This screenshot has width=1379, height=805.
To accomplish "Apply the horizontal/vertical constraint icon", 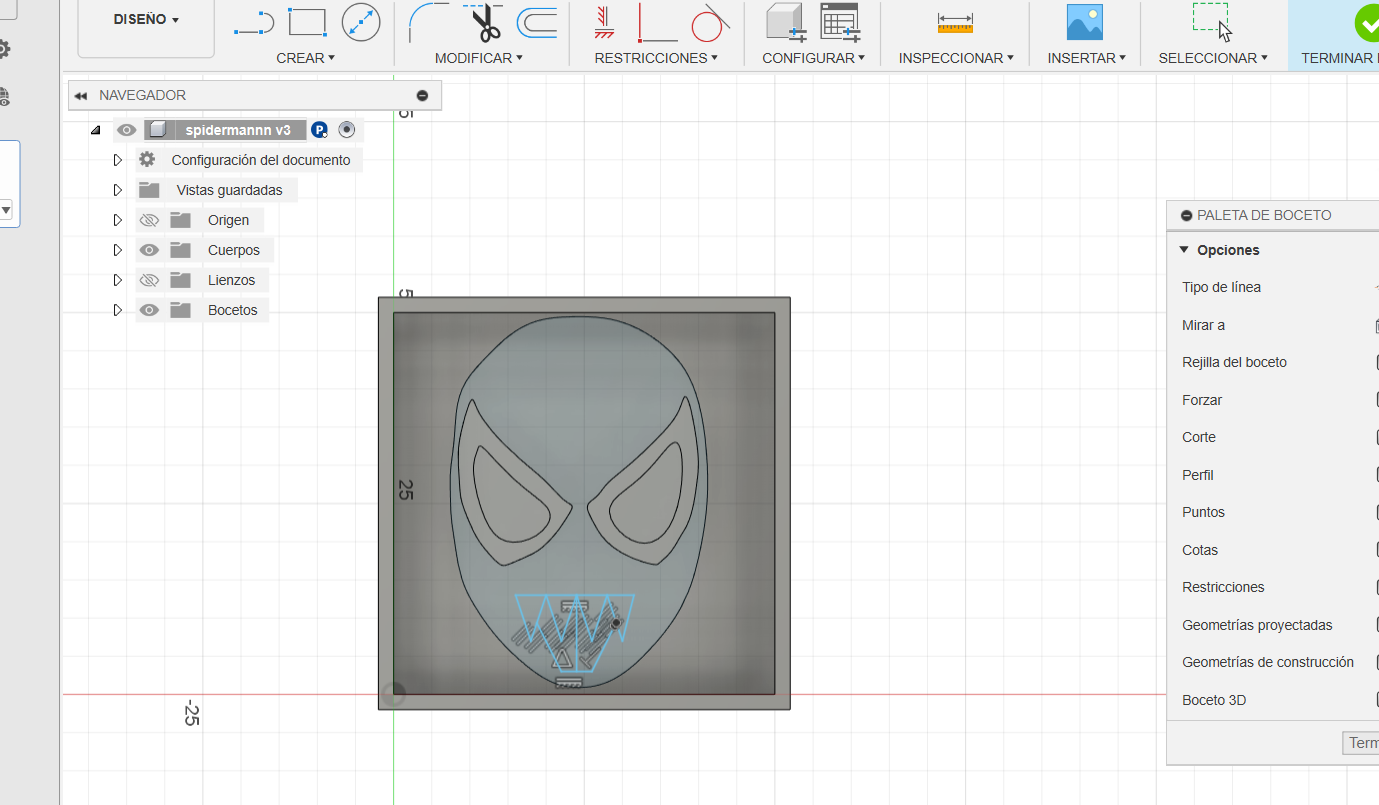I will 604,22.
